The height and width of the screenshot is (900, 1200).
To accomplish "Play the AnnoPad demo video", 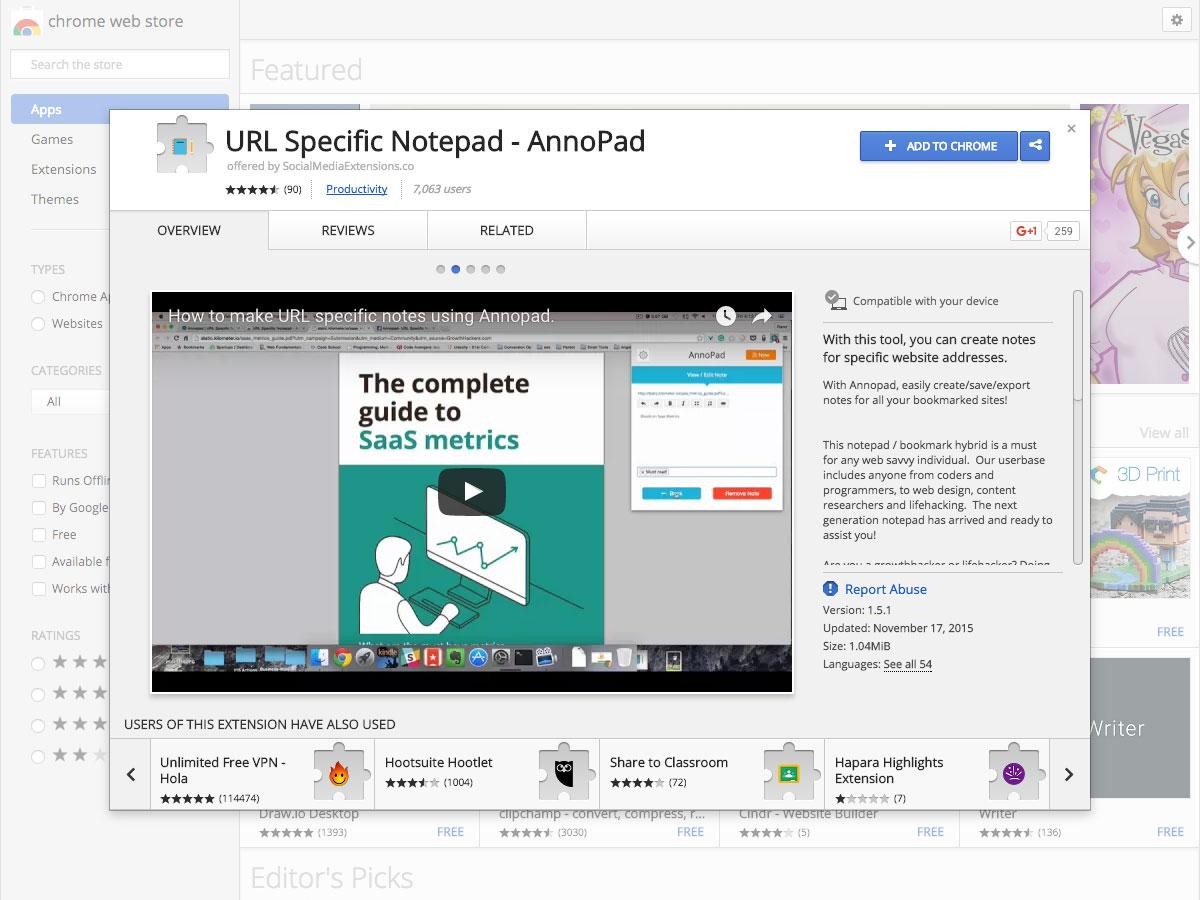I will (x=472, y=492).
